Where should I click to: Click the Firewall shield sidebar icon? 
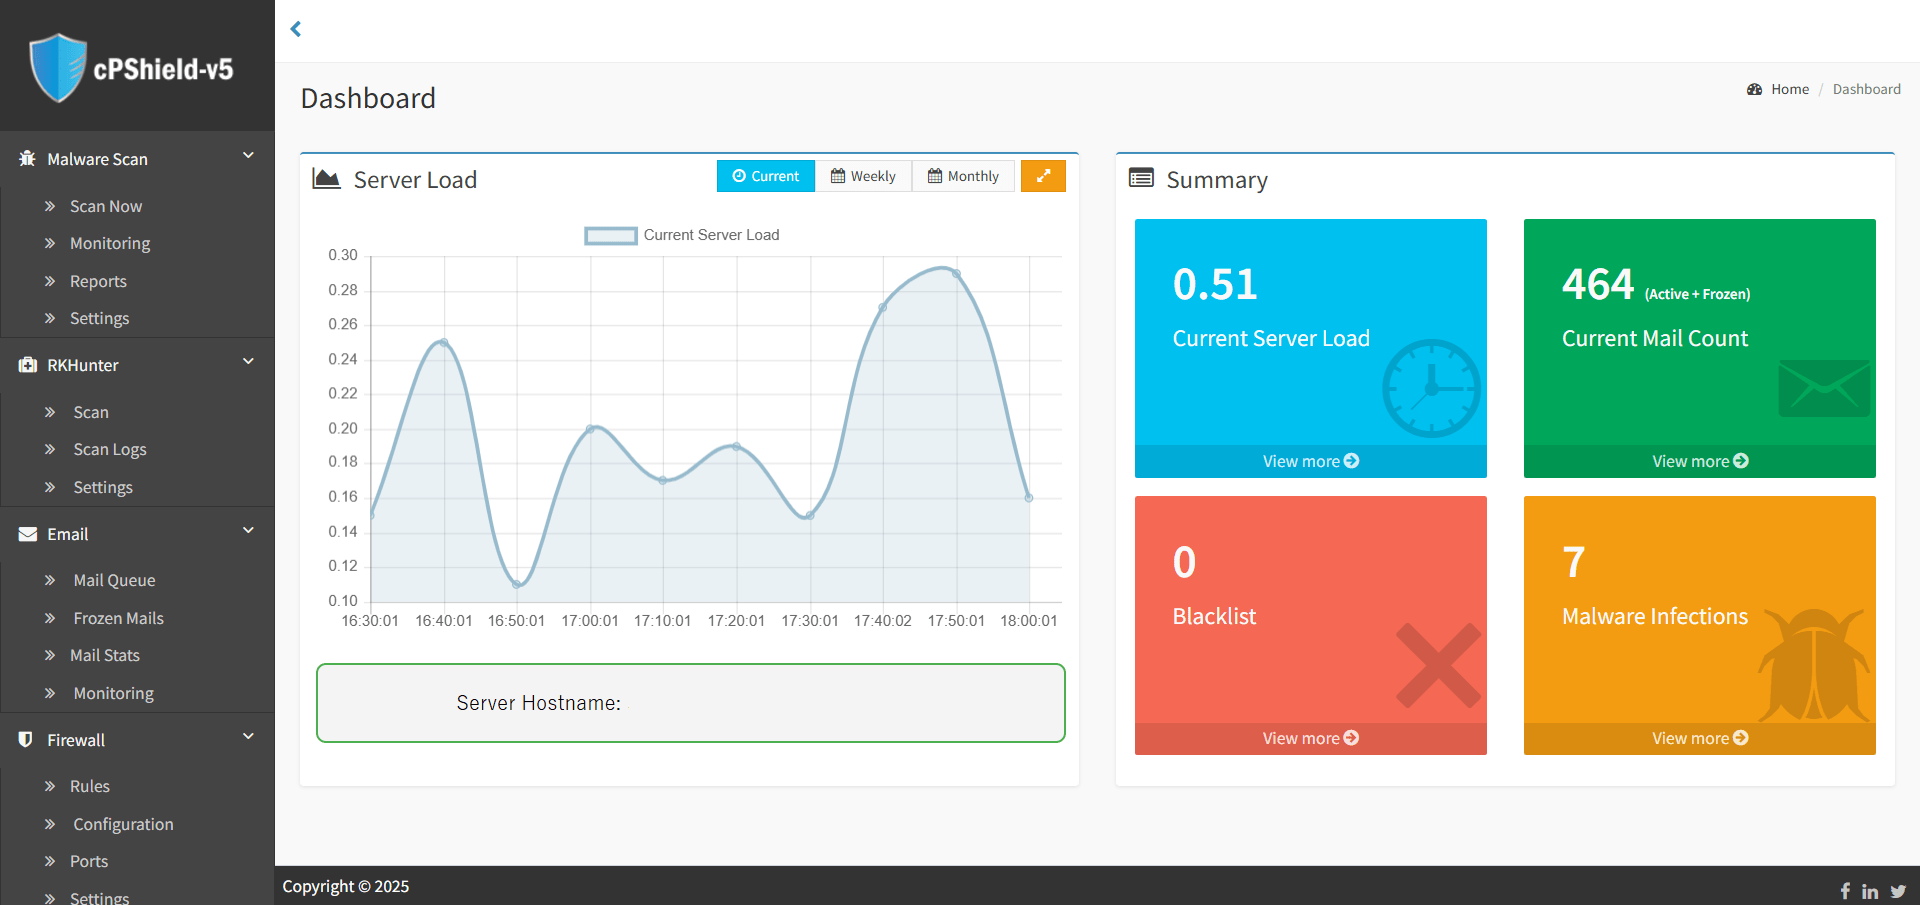coord(26,740)
